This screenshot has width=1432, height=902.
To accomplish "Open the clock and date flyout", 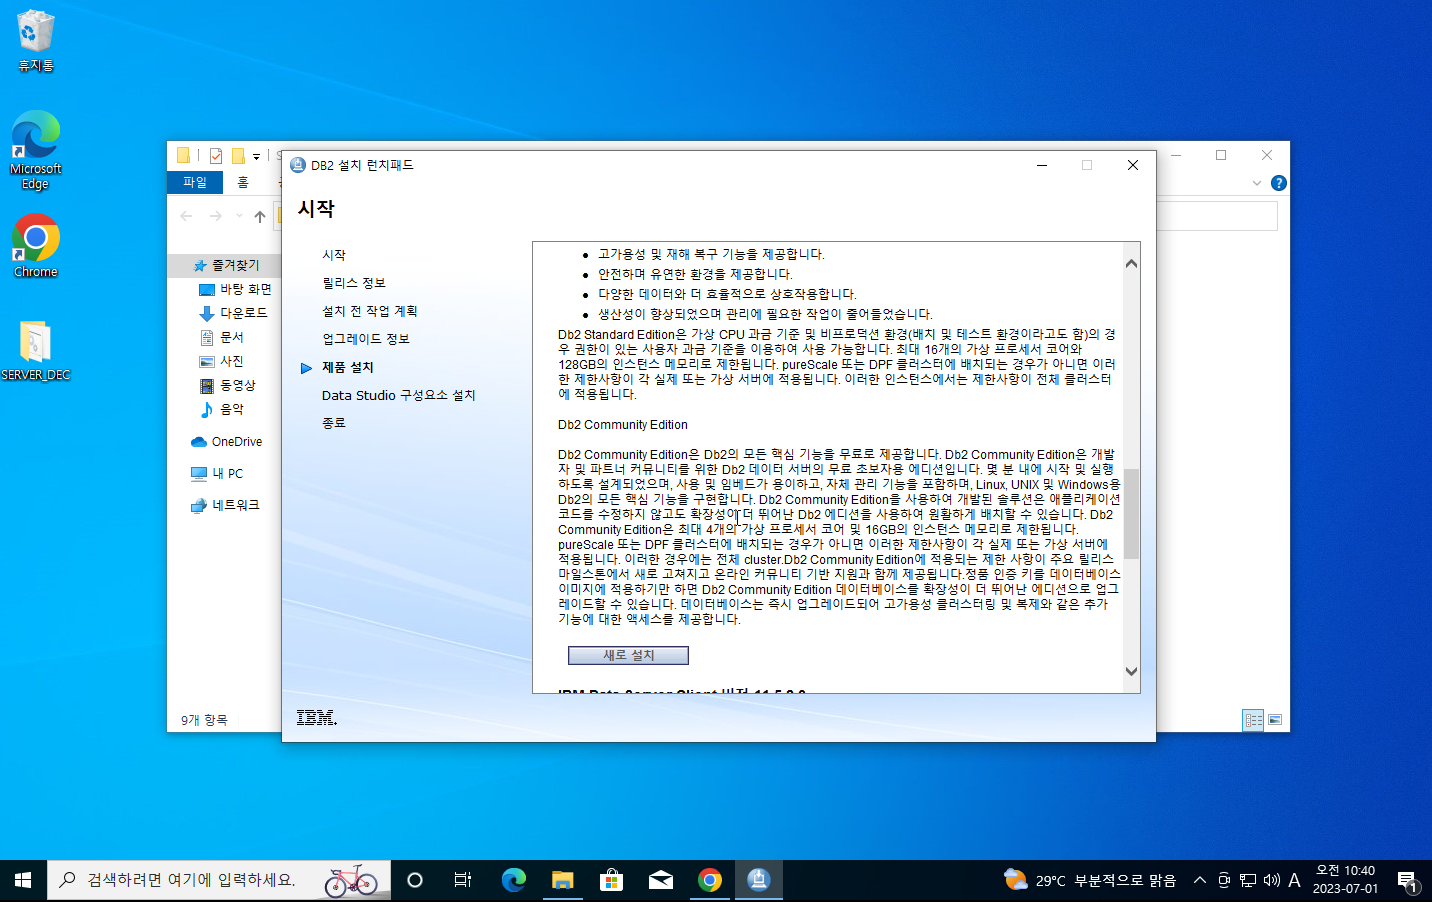I will [1345, 880].
